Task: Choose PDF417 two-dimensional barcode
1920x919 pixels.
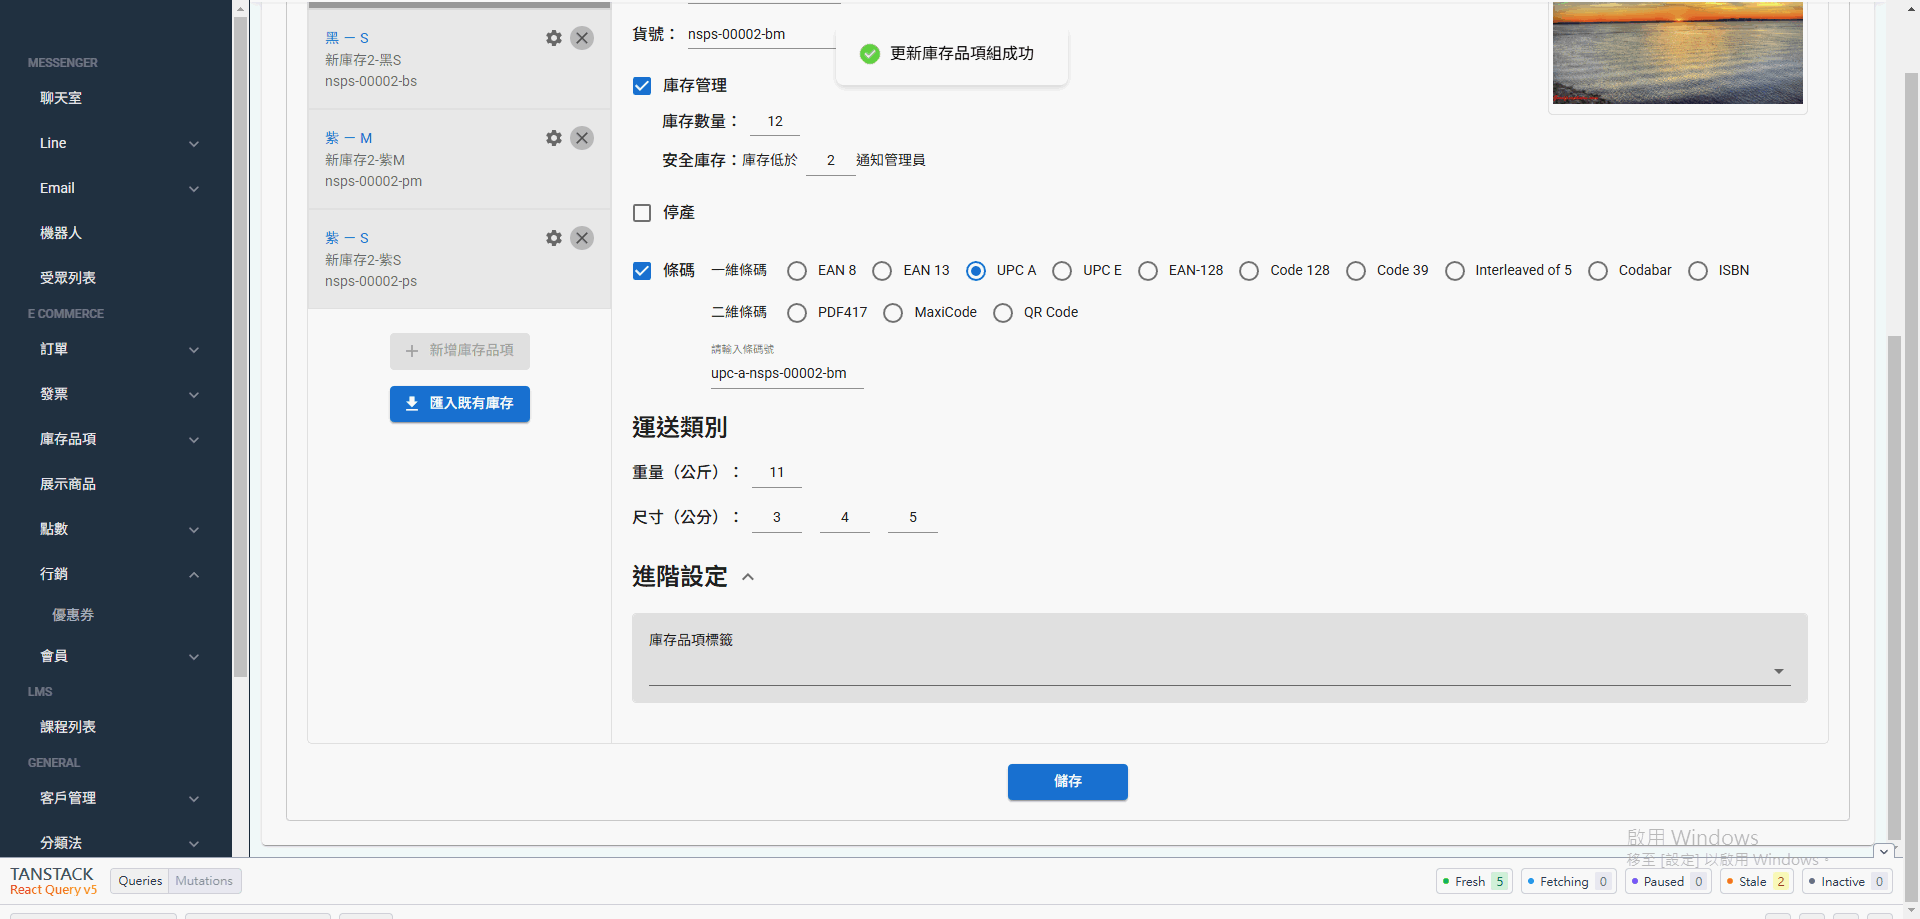Action: pyautogui.click(x=797, y=313)
